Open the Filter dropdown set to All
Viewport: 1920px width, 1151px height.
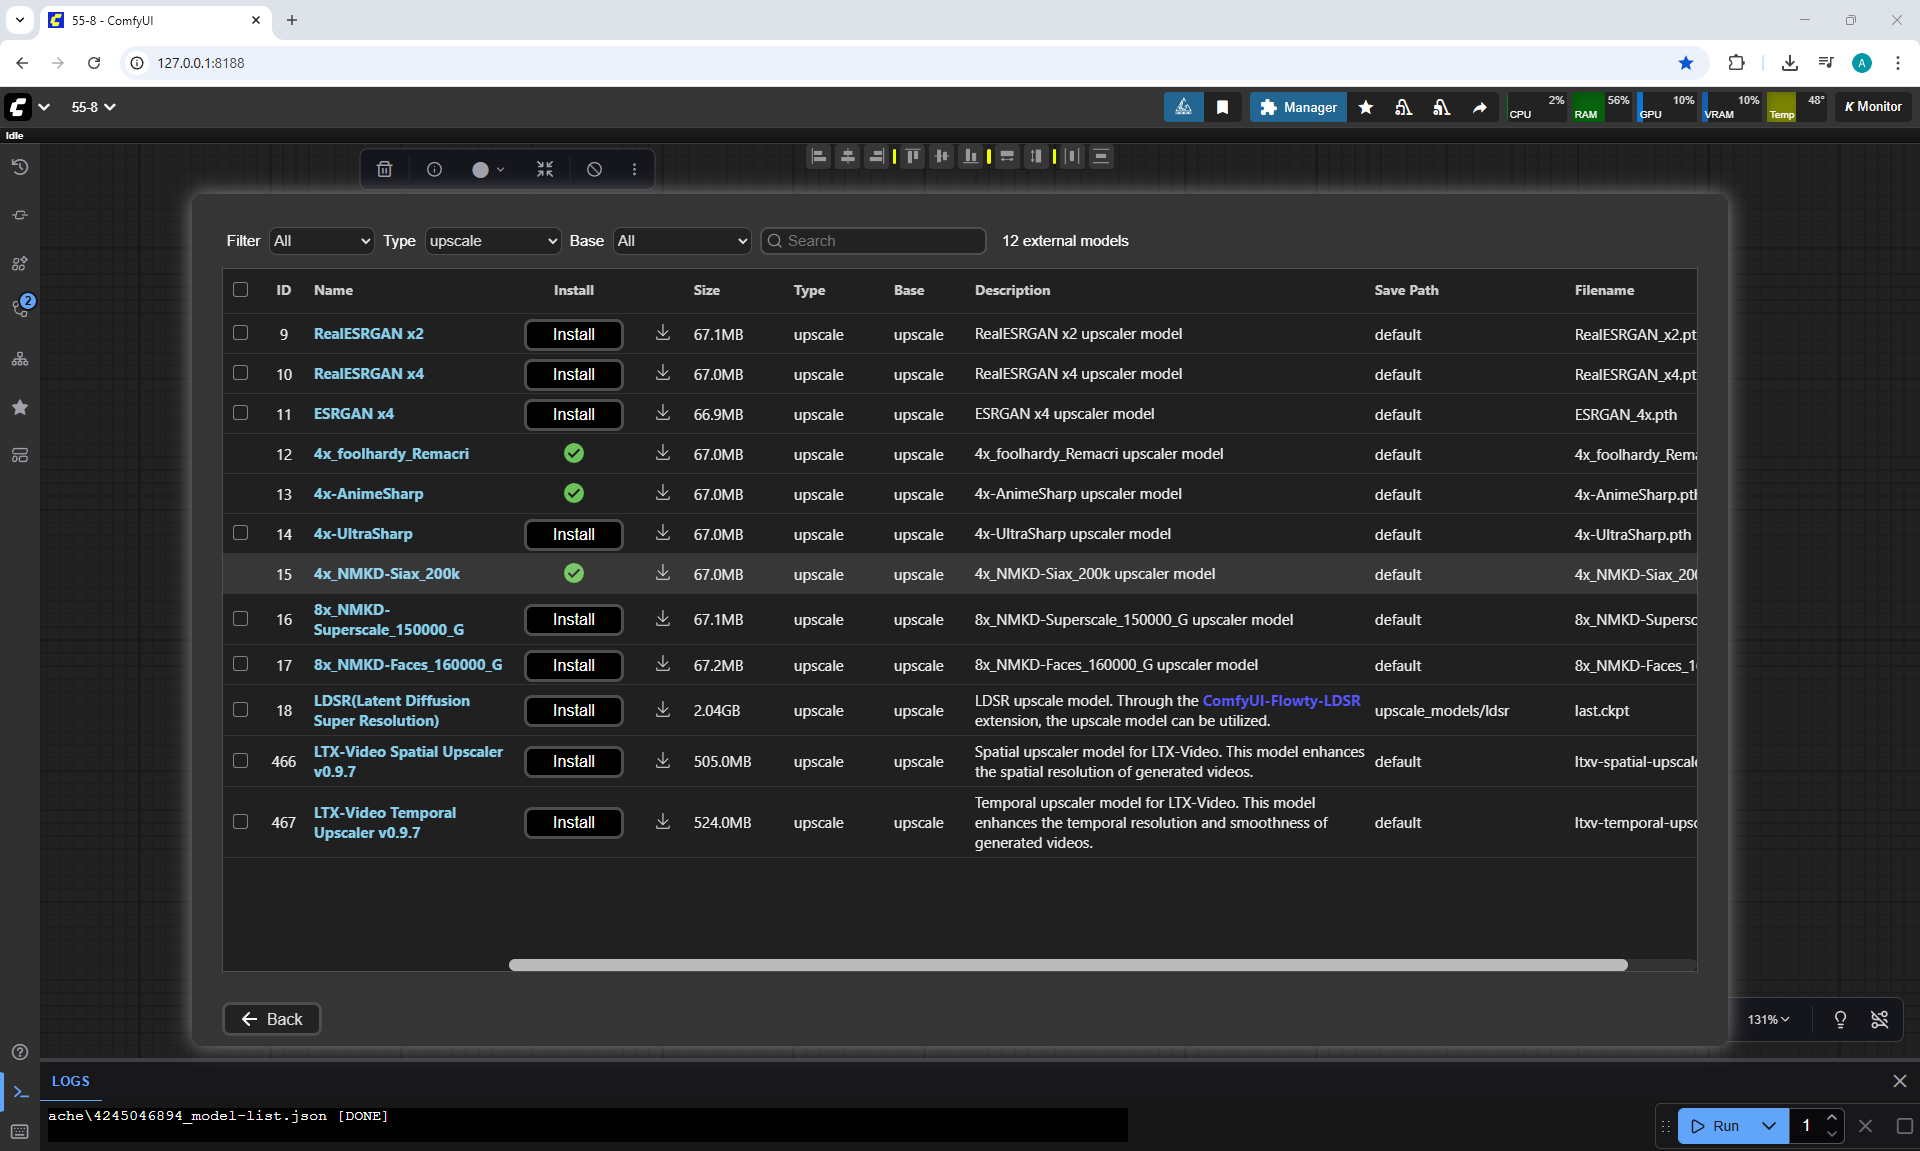[x=321, y=241]
